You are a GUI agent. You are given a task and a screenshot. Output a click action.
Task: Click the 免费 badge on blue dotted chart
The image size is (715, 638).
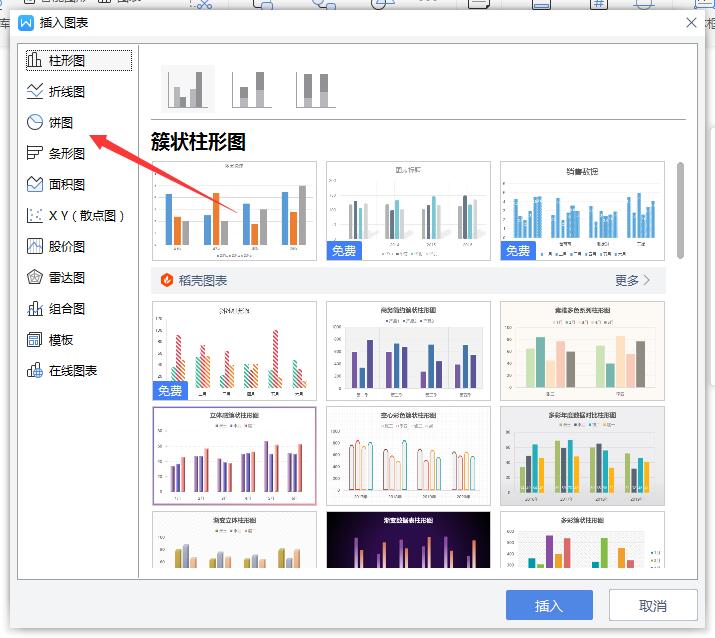518,251
